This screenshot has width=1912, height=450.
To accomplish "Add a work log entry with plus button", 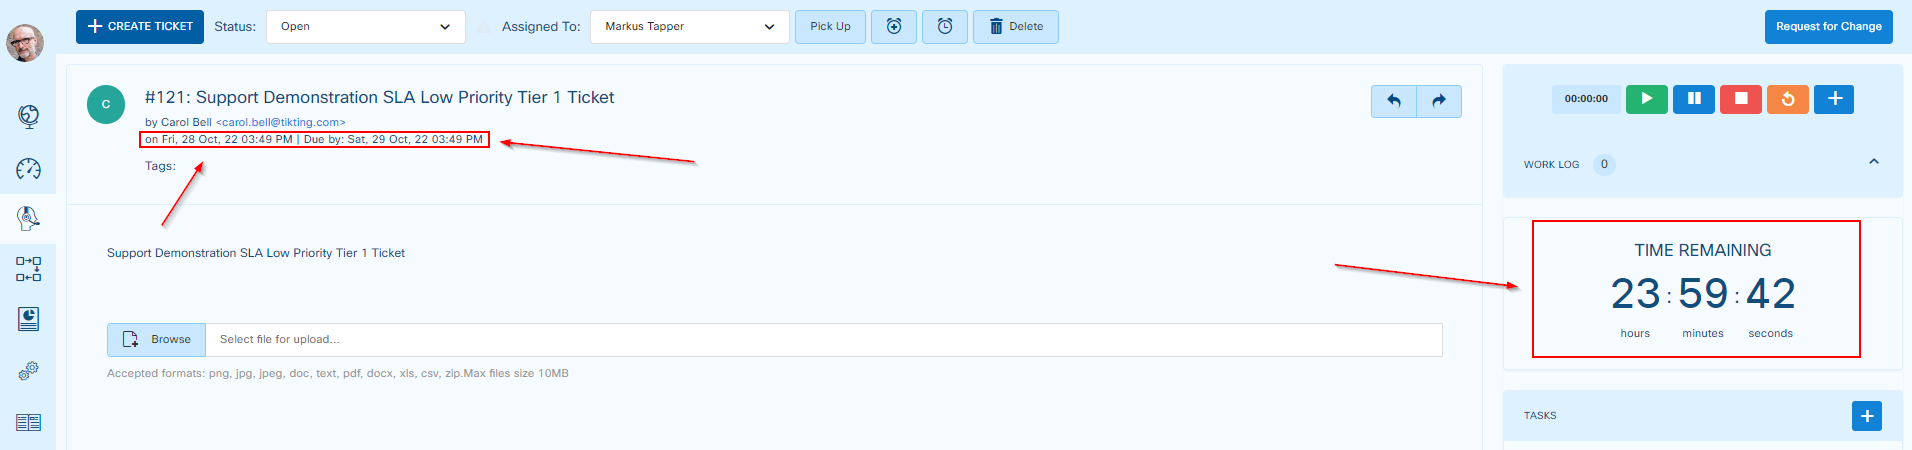I will click(x=1834, y=99).
